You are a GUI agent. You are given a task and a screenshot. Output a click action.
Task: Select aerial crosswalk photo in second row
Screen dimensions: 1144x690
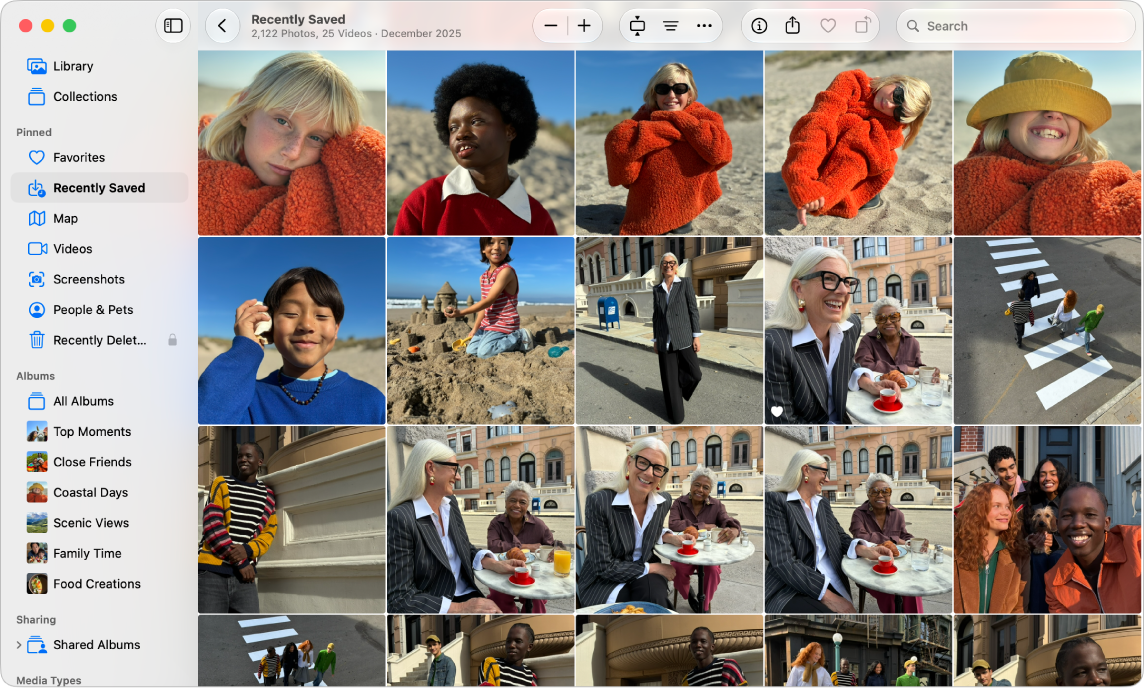click(x=1048, y=332)
